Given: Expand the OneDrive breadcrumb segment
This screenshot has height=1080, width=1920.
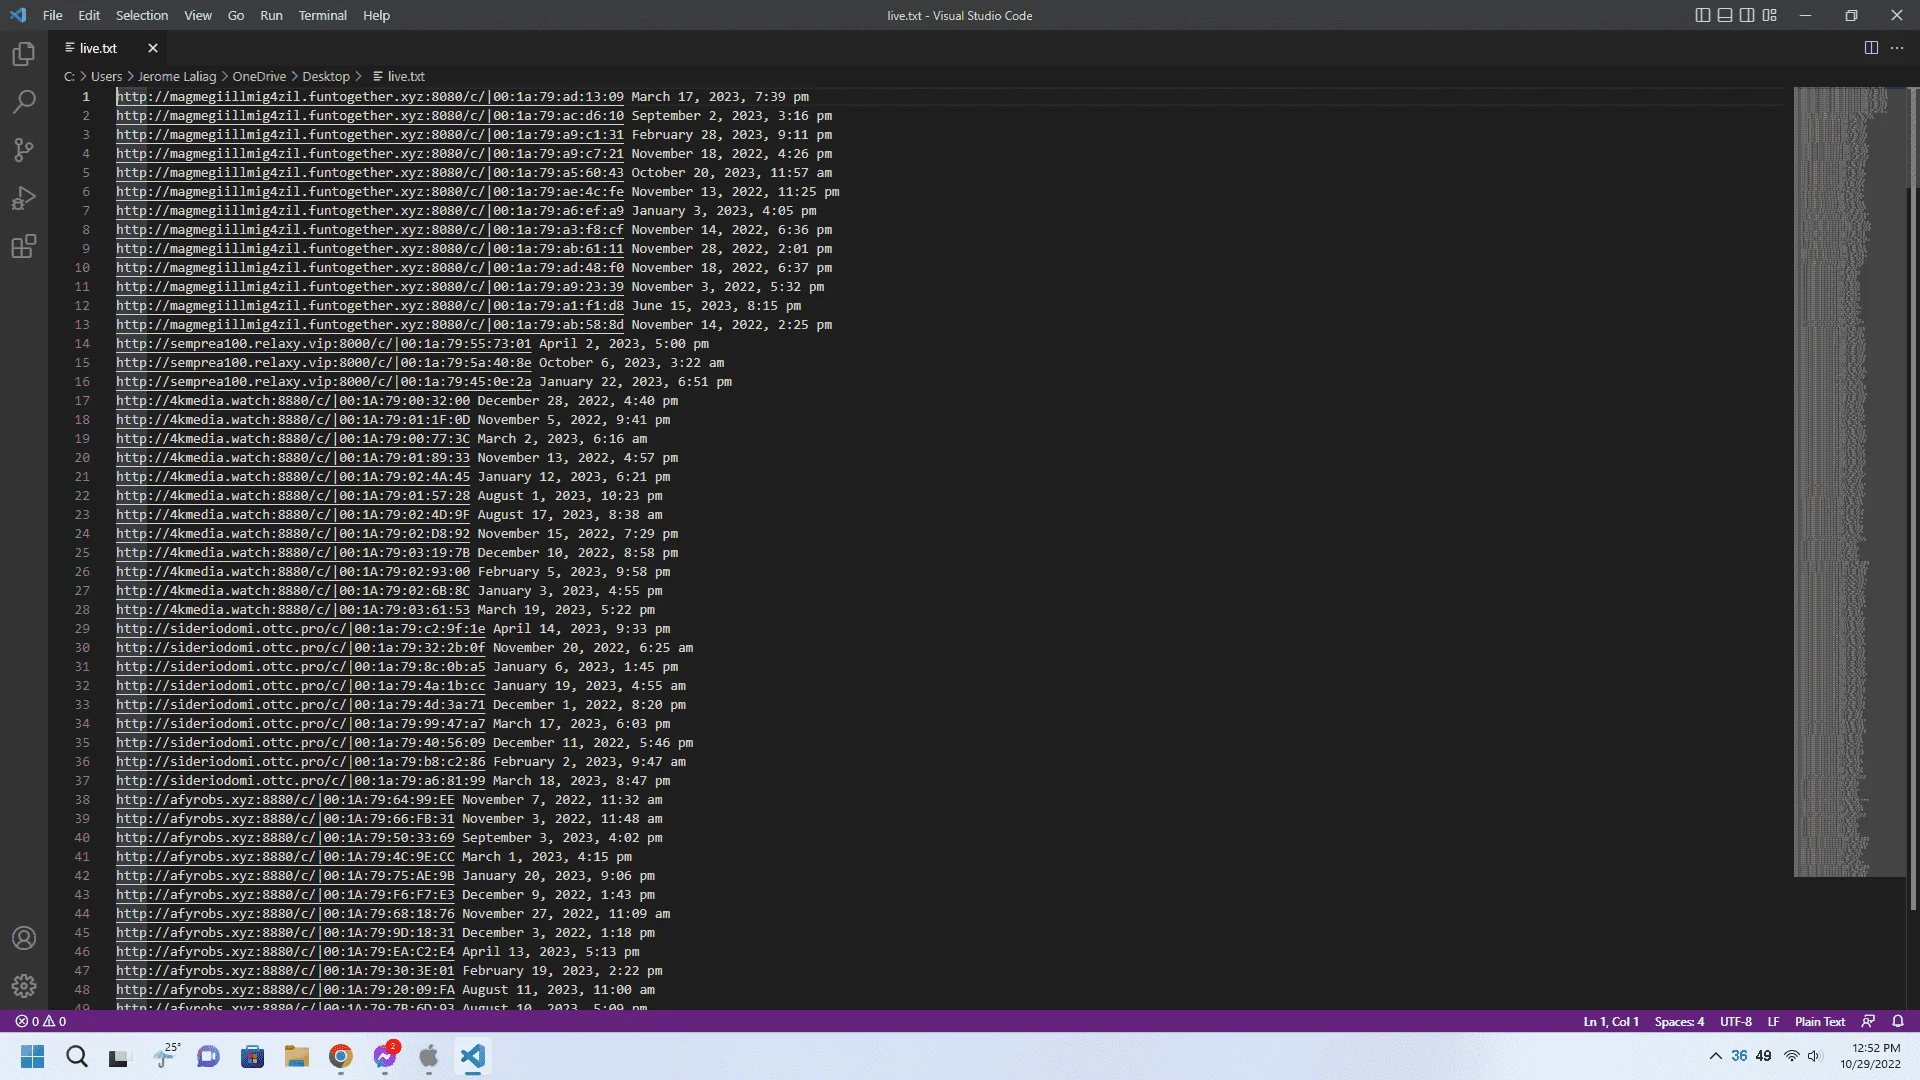Looking at the screenshot, I should tap(259, 76).
